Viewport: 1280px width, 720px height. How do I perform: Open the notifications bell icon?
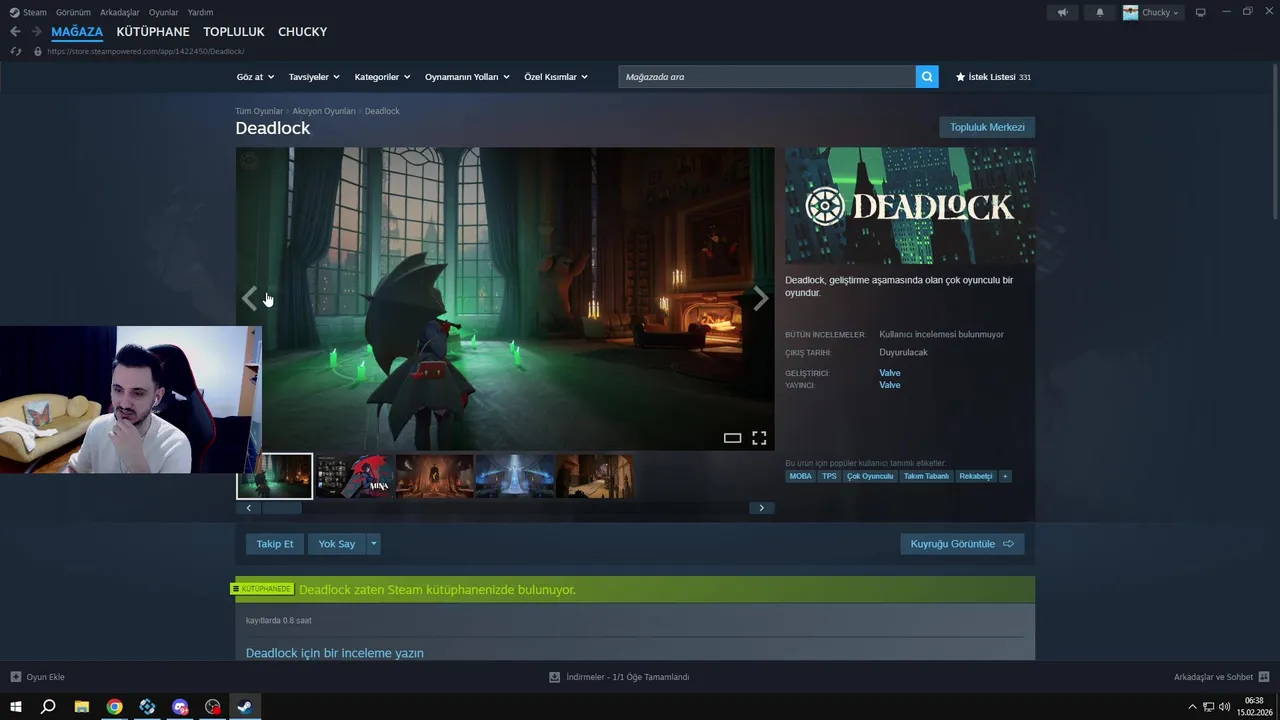1100,12
